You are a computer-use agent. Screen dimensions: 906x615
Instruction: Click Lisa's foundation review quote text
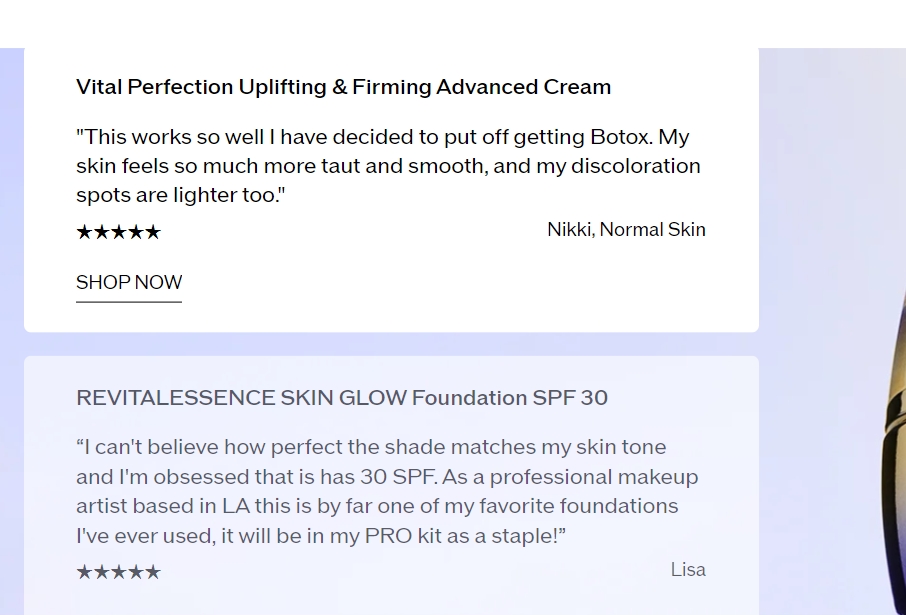point(387,491)
